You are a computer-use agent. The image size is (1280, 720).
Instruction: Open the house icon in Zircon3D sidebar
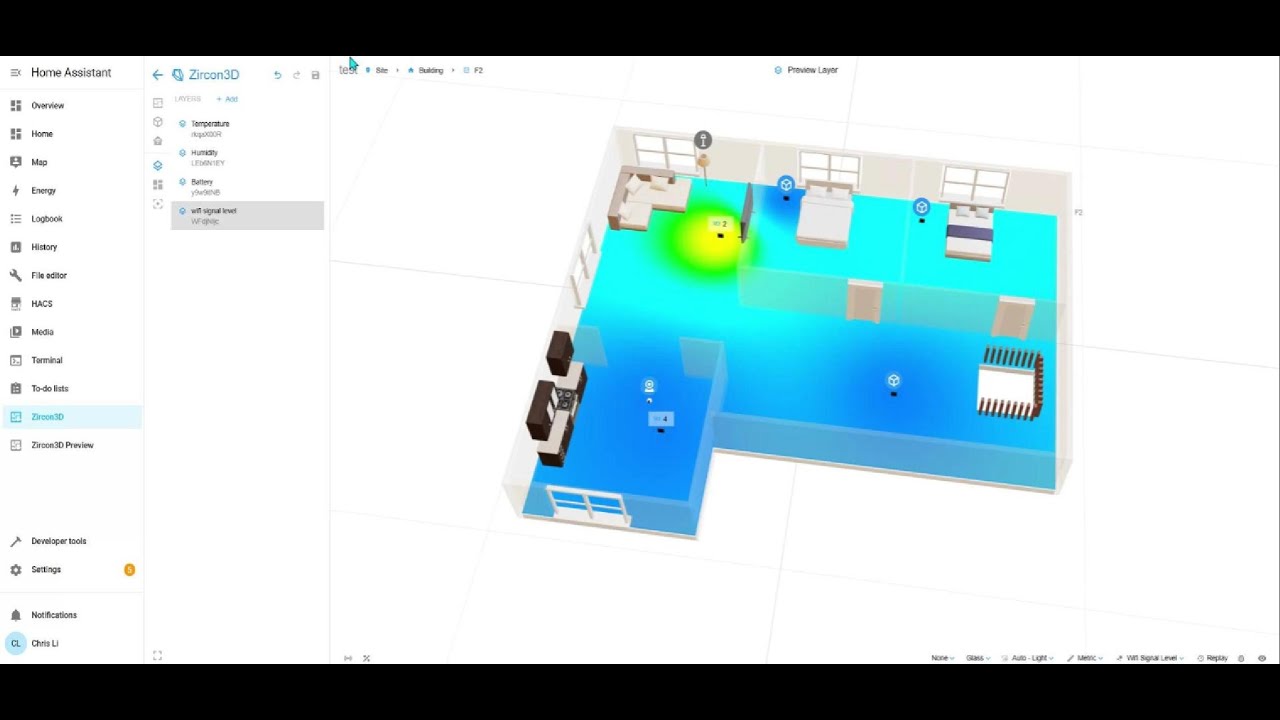pyautogui.click(x=157, y=141)
